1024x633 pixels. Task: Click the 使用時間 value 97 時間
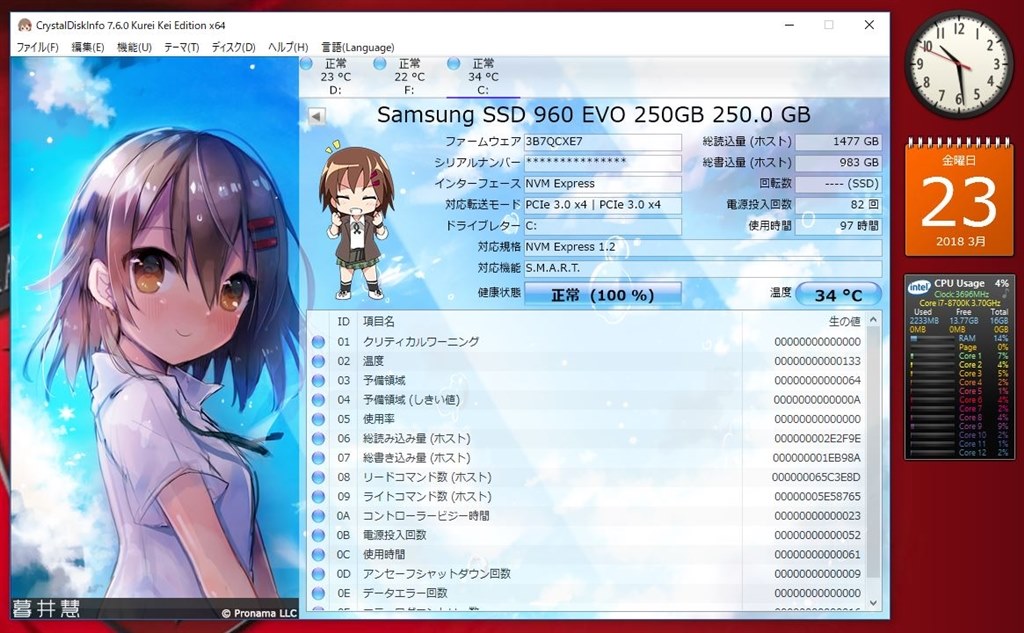click(x=839, y=225)
